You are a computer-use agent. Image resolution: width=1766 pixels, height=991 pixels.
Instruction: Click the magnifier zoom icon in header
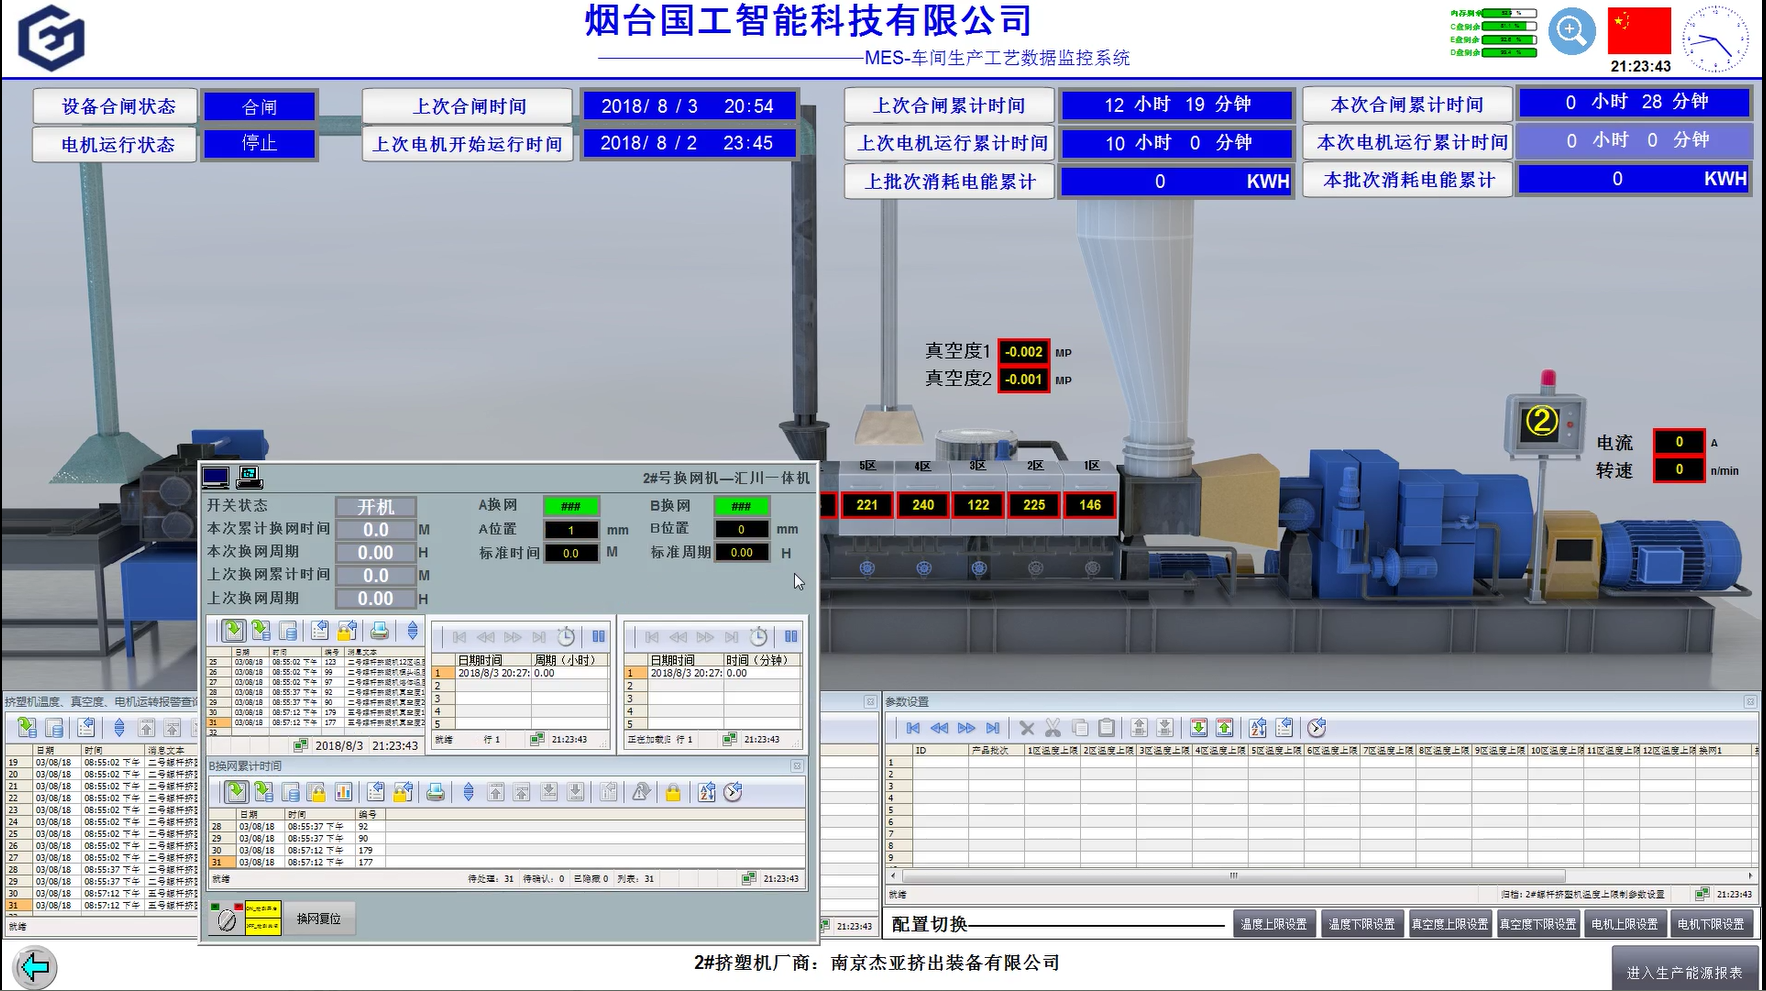pos(1571,32)
